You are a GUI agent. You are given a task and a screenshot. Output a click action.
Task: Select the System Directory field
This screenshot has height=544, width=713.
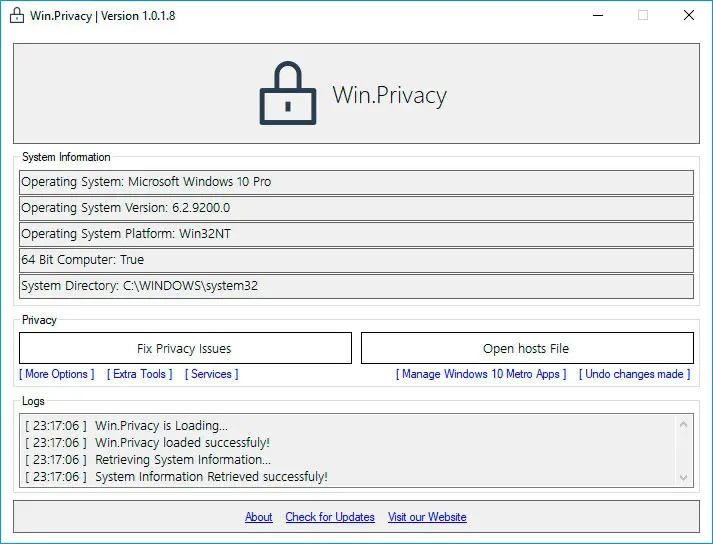(356, 286)
